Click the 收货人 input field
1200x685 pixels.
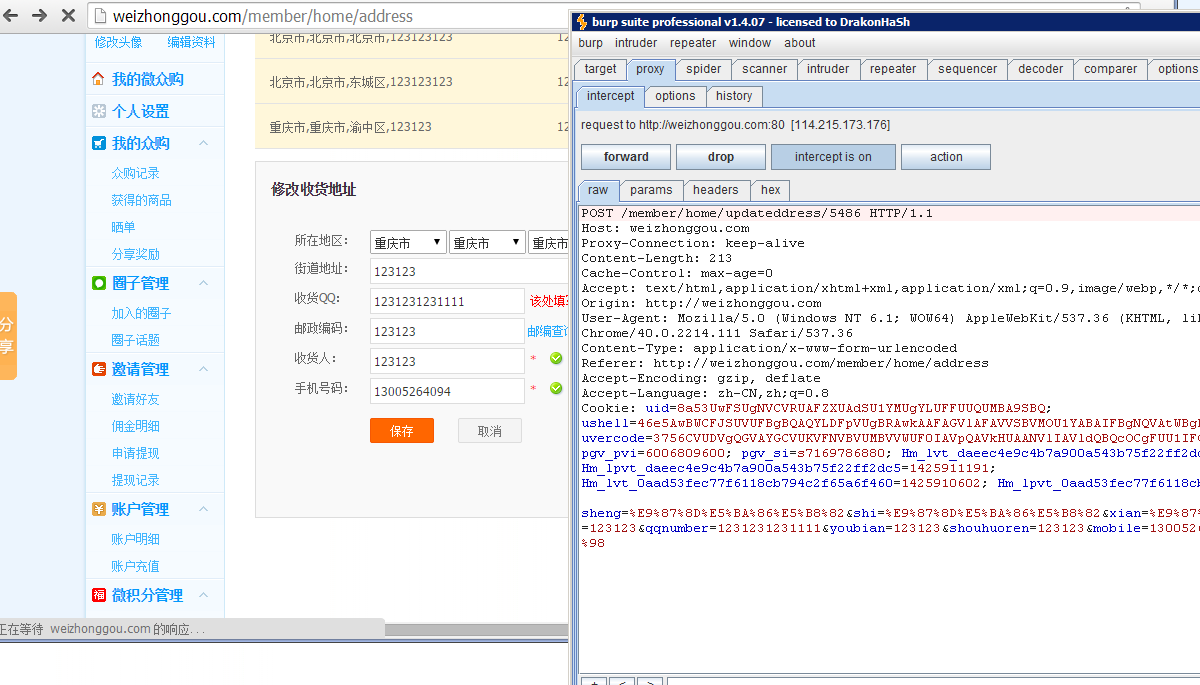[x=447, y=361]
